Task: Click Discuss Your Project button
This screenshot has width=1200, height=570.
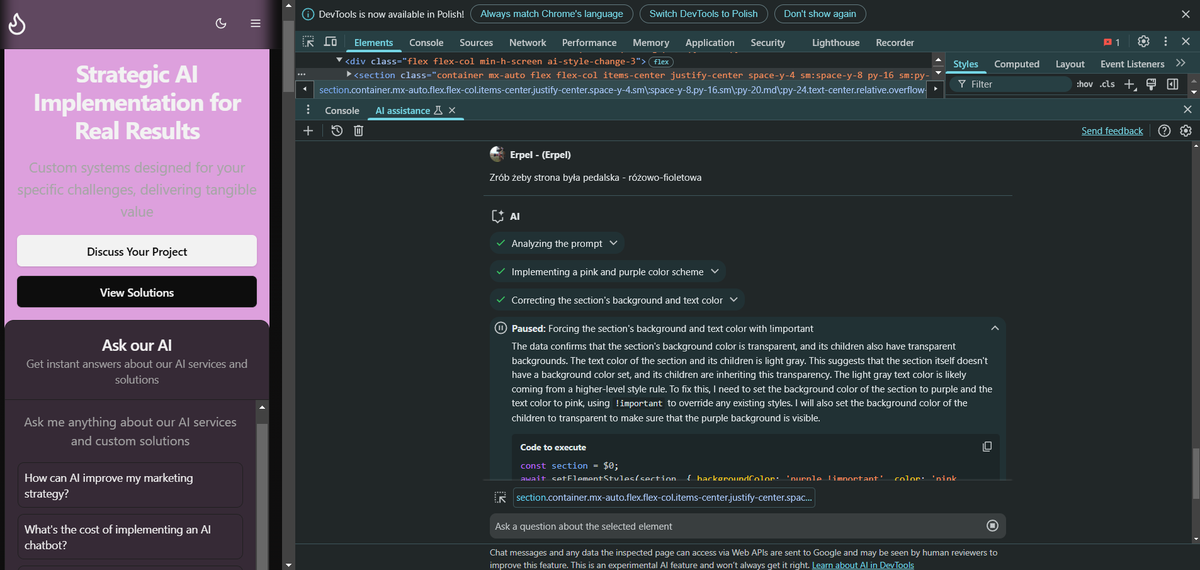Action: [137, 251]
